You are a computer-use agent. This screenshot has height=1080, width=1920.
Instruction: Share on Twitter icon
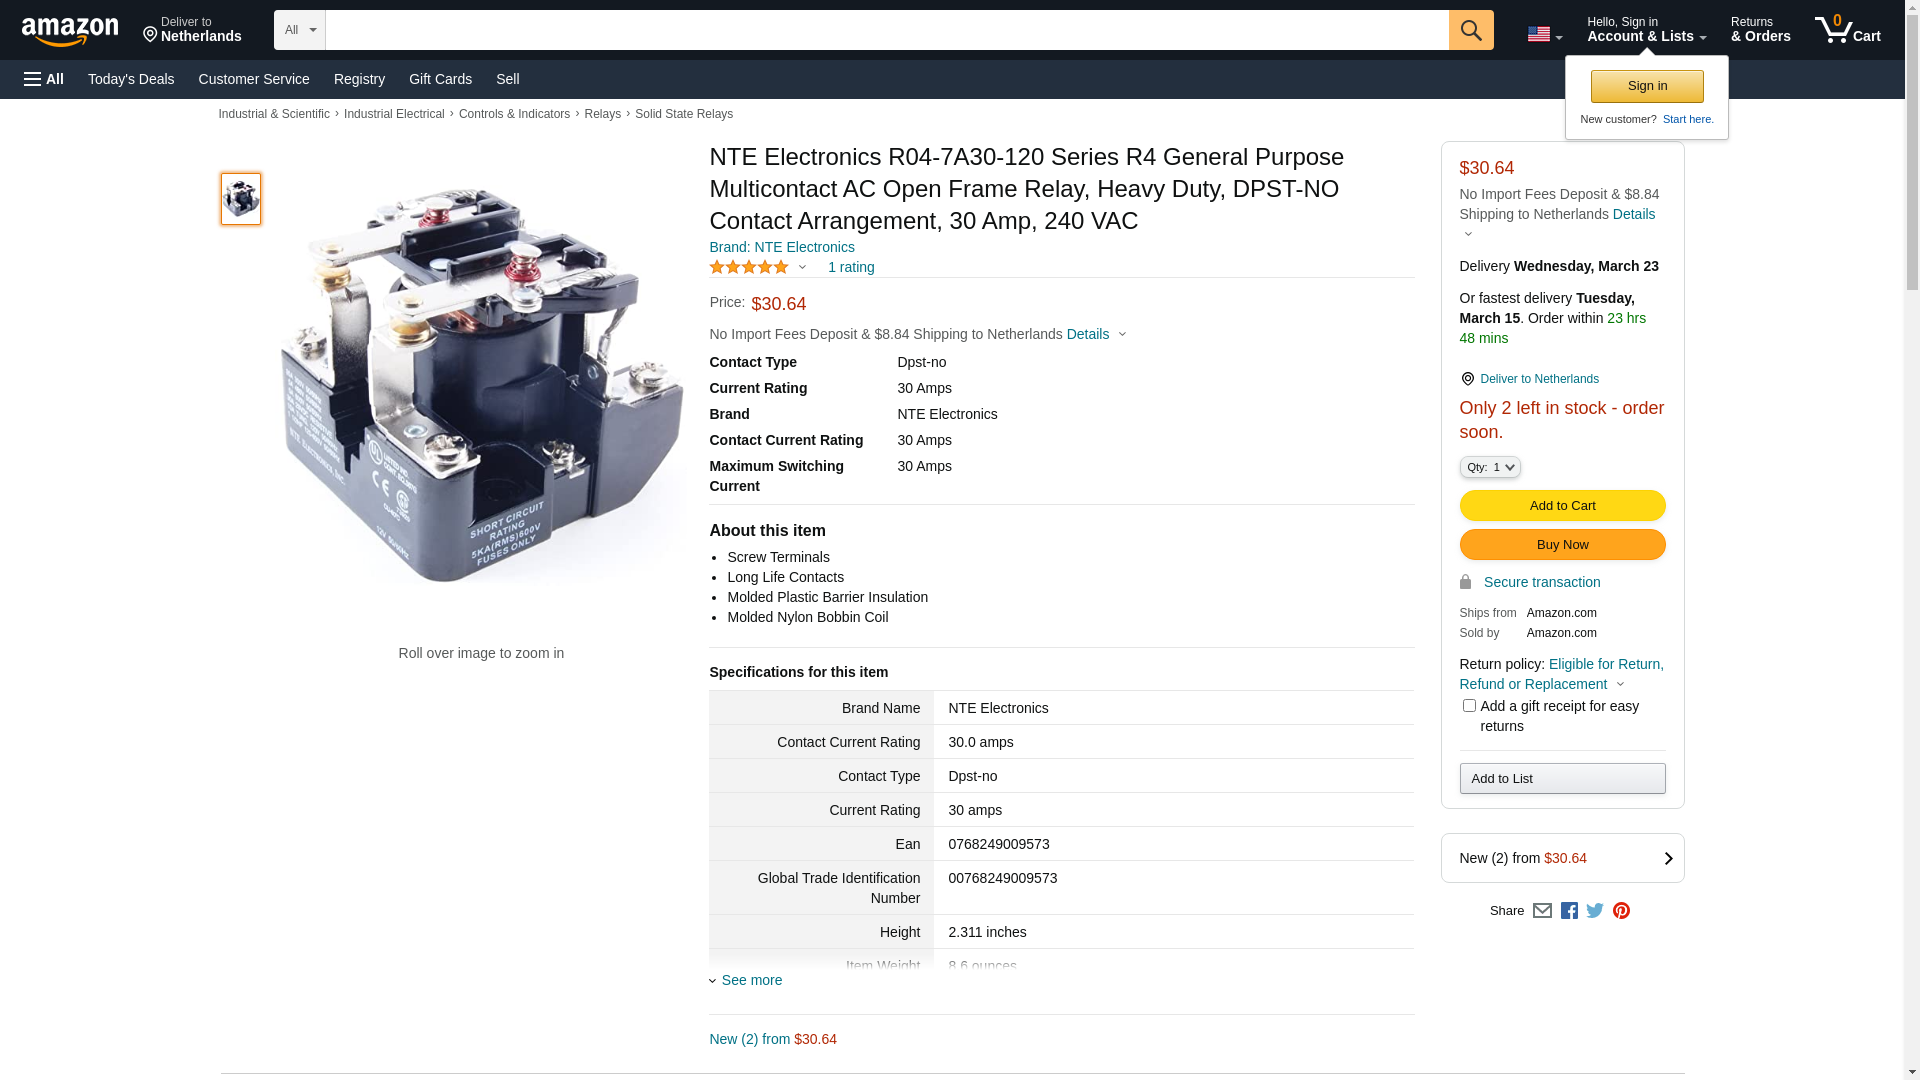(1595, 911)
